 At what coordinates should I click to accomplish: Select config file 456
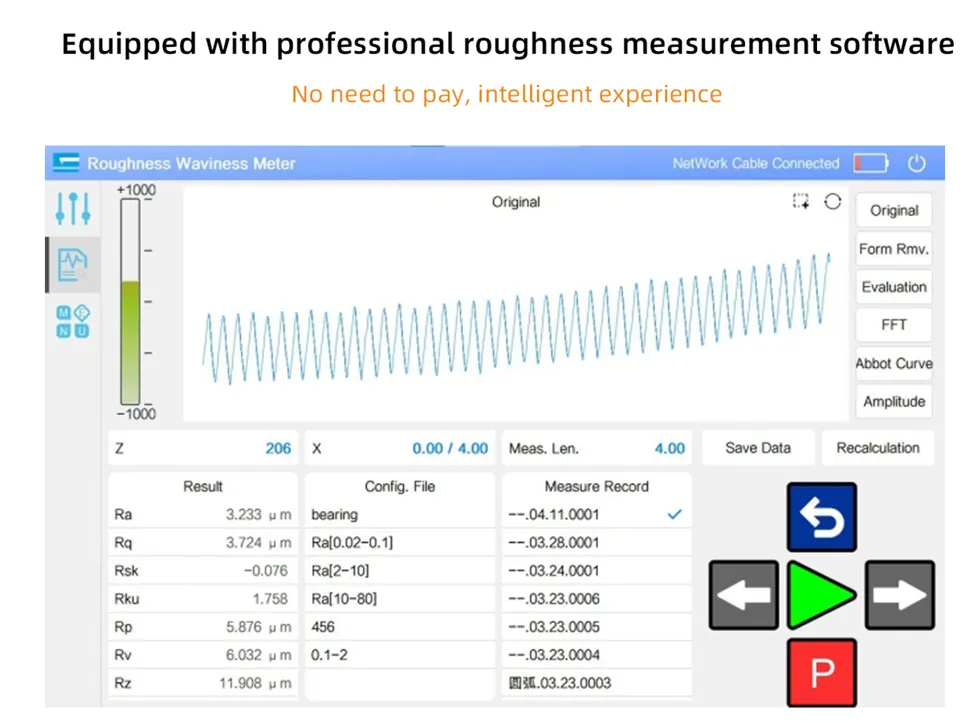400,627
